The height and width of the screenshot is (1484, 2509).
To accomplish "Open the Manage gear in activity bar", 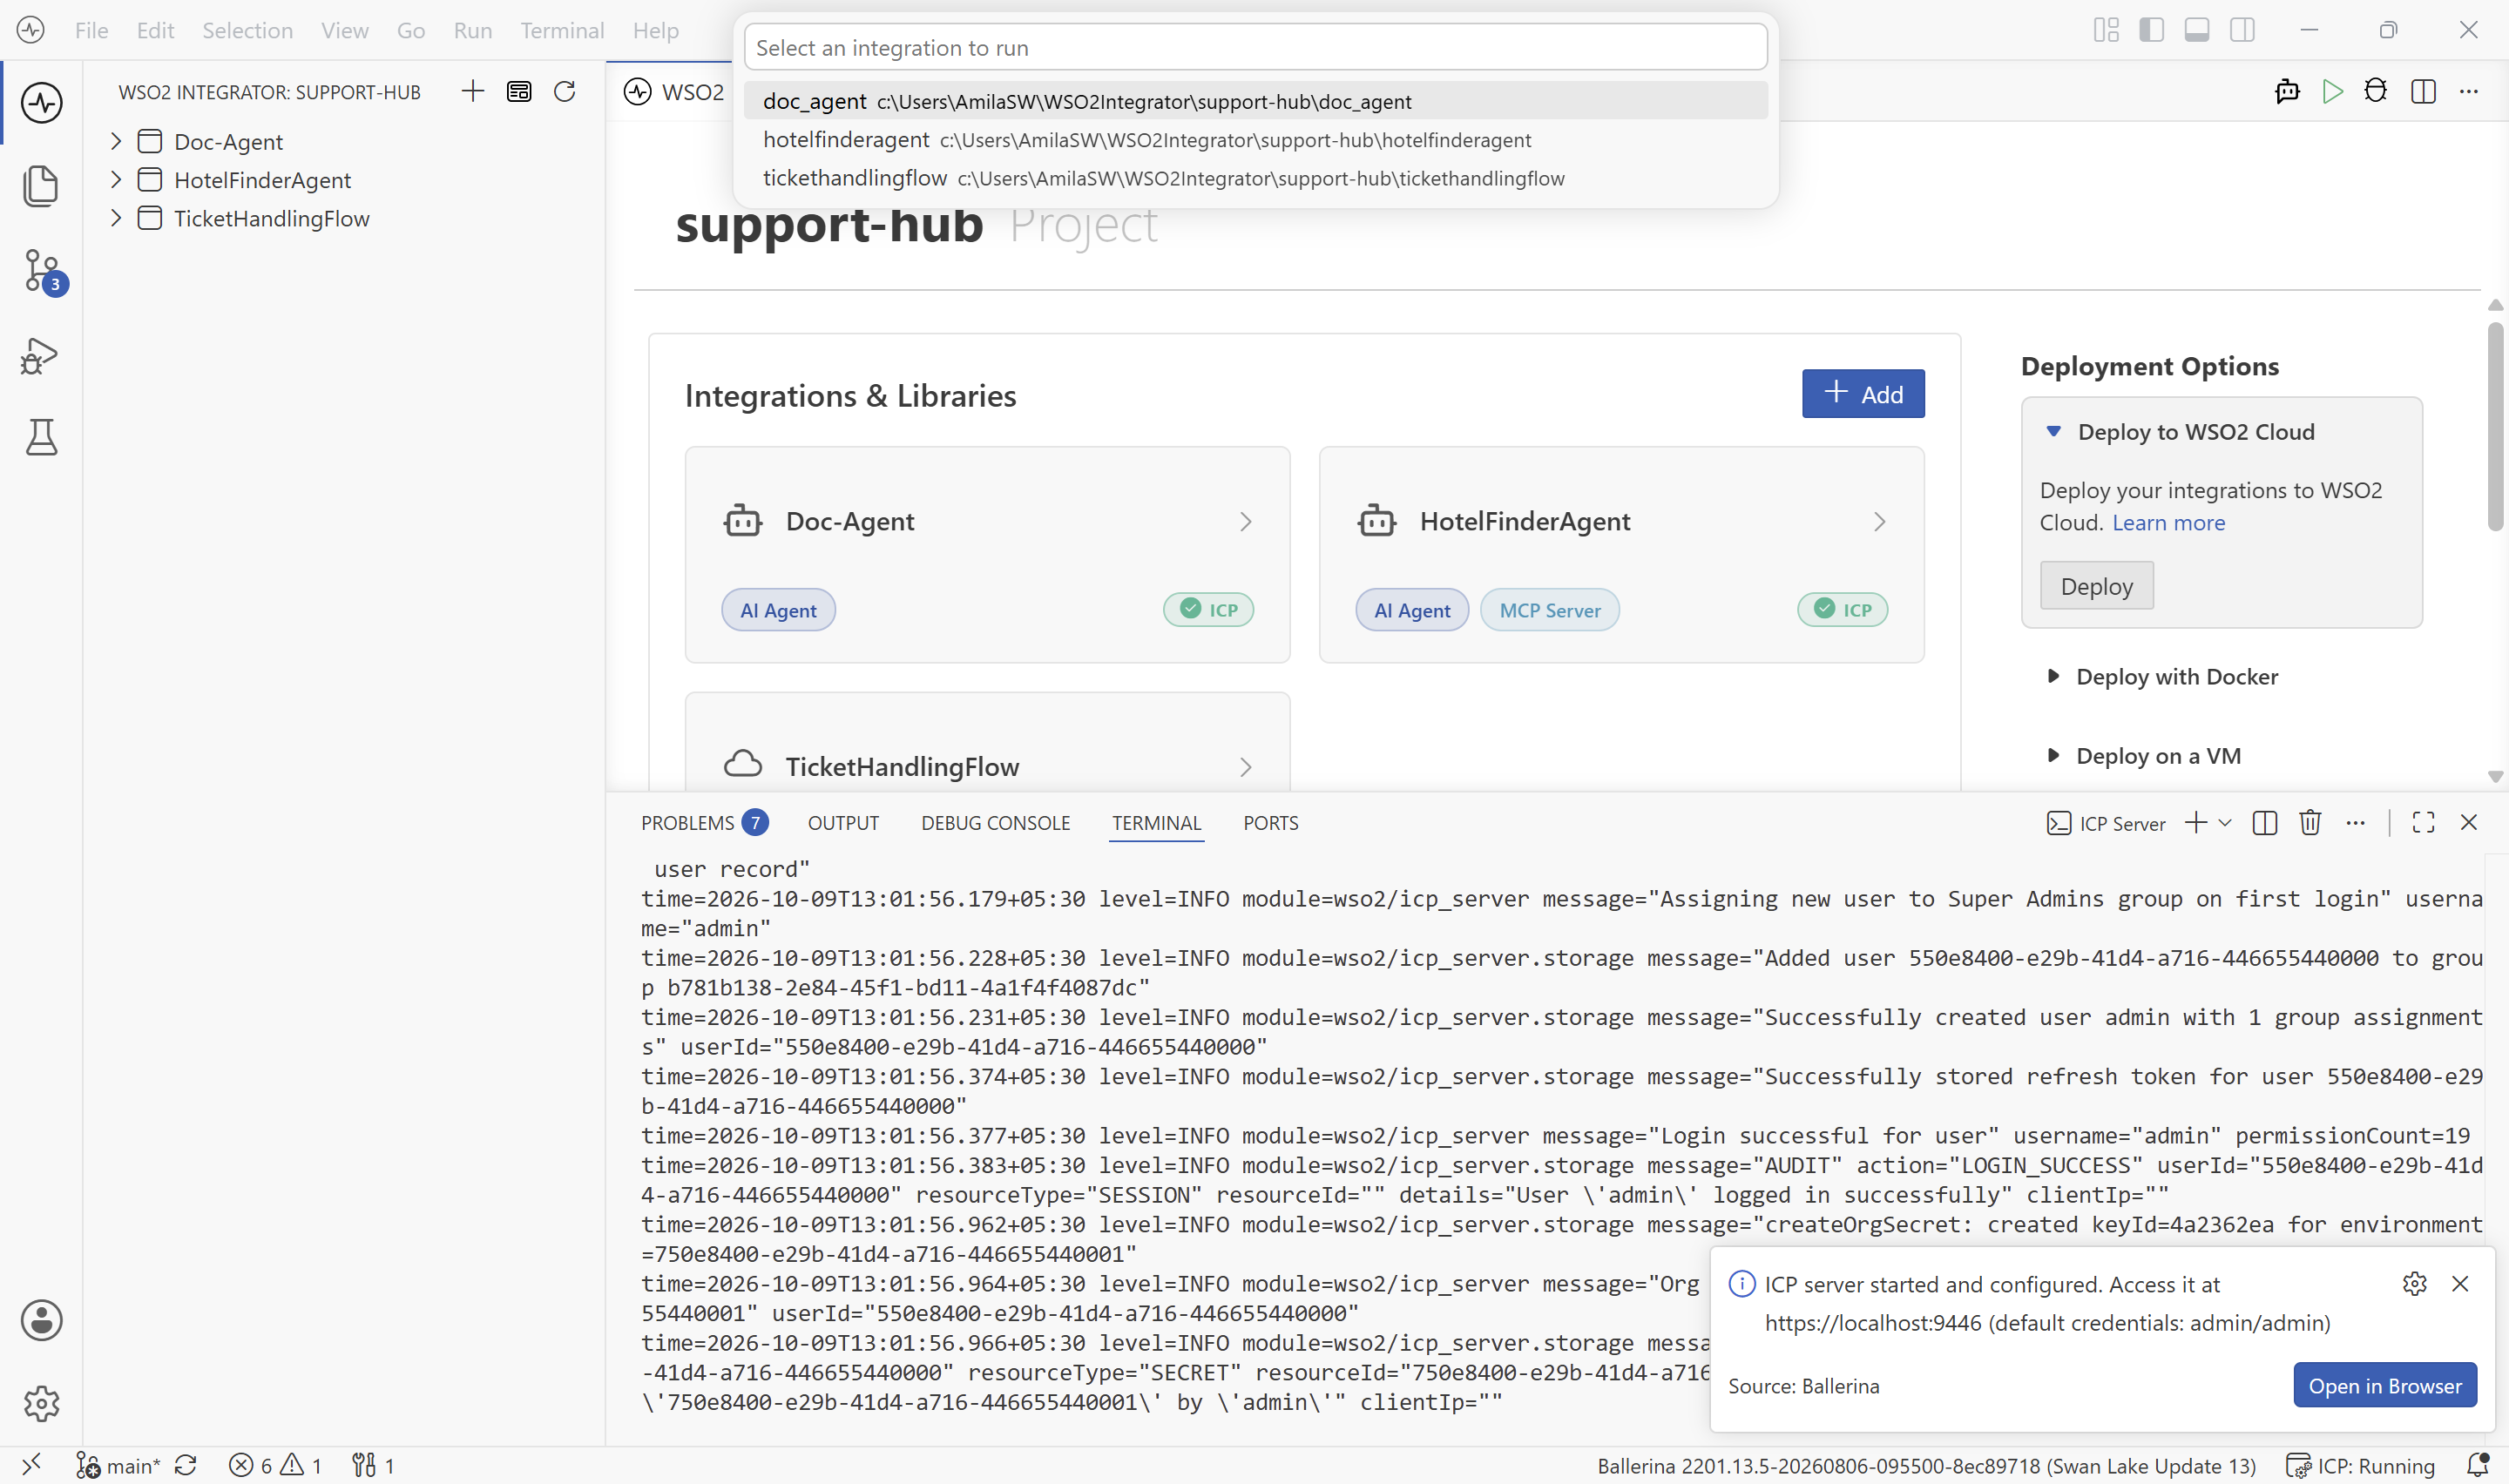I will (x=41, y=1403).
